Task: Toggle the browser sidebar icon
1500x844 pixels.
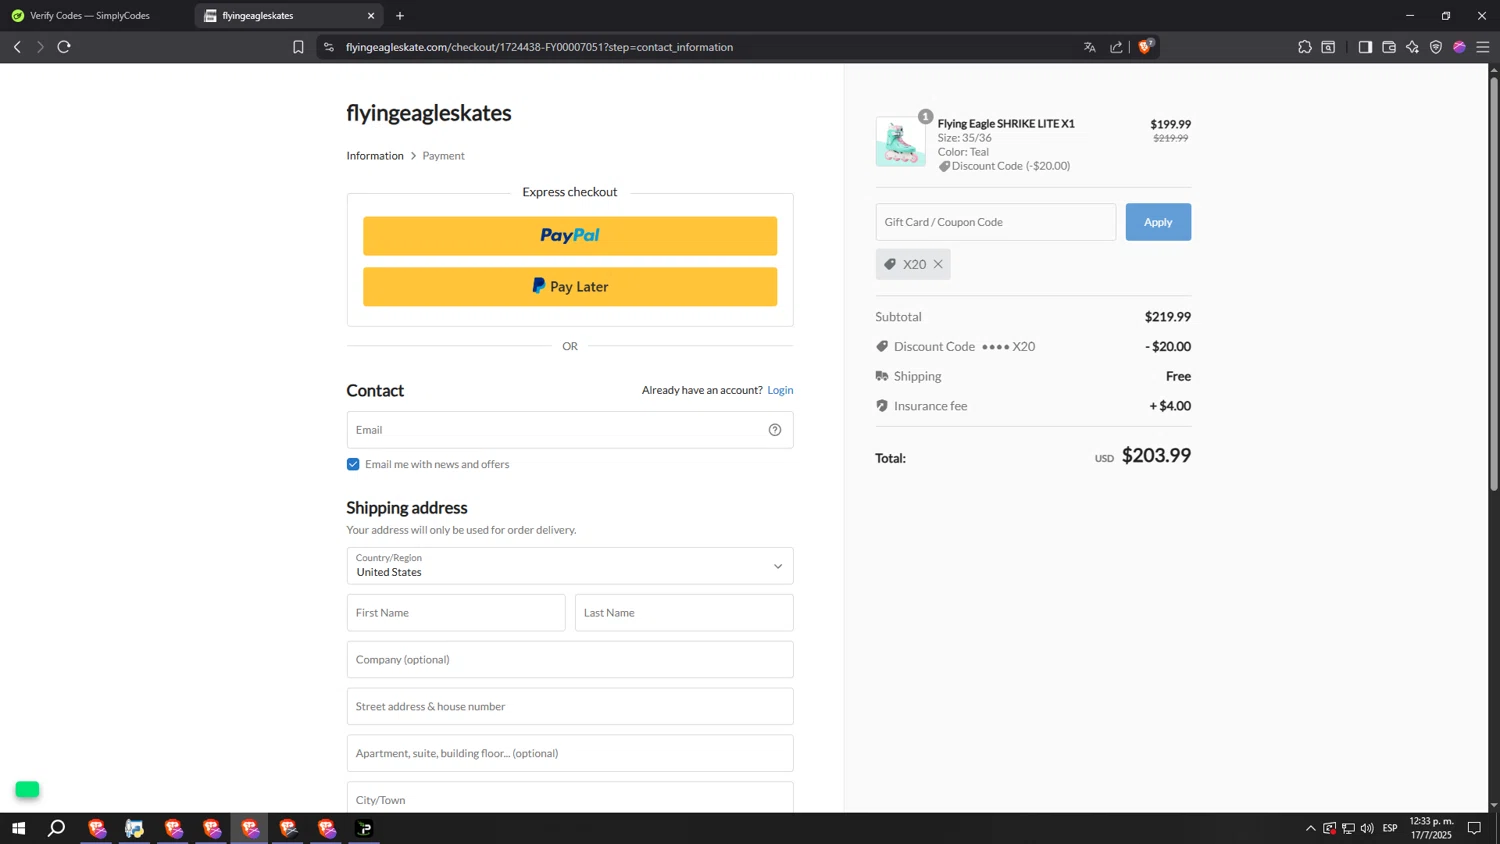Action: (1365, 47)
